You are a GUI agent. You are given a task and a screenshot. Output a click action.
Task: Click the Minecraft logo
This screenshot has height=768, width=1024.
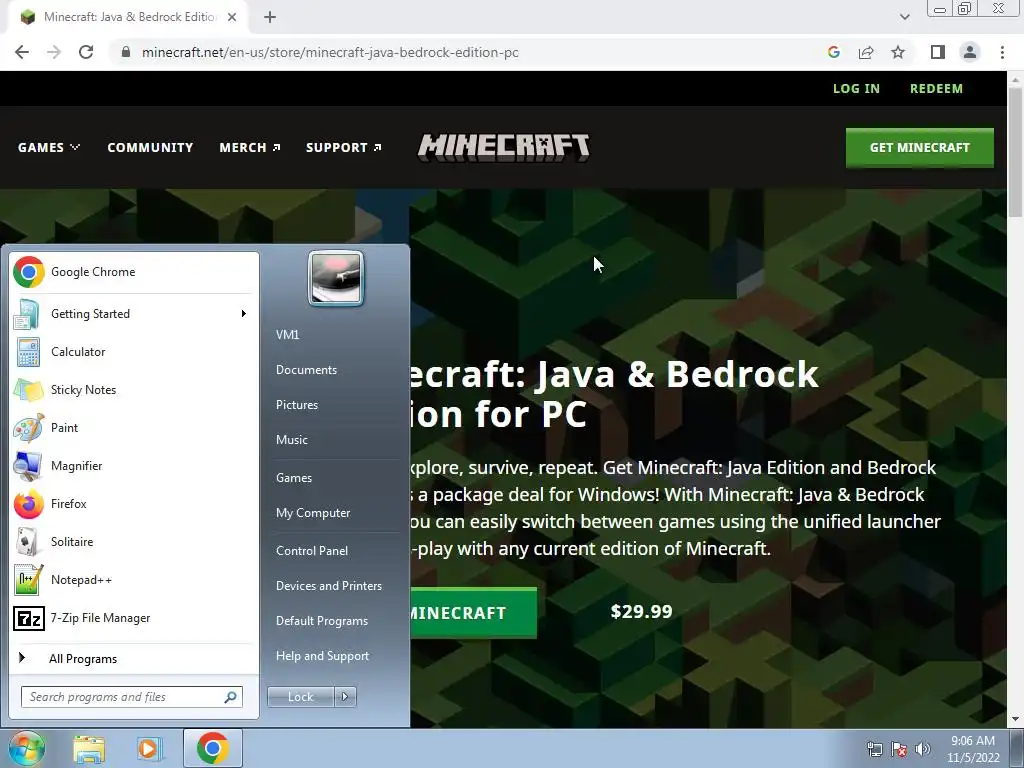tap(504, 148)
